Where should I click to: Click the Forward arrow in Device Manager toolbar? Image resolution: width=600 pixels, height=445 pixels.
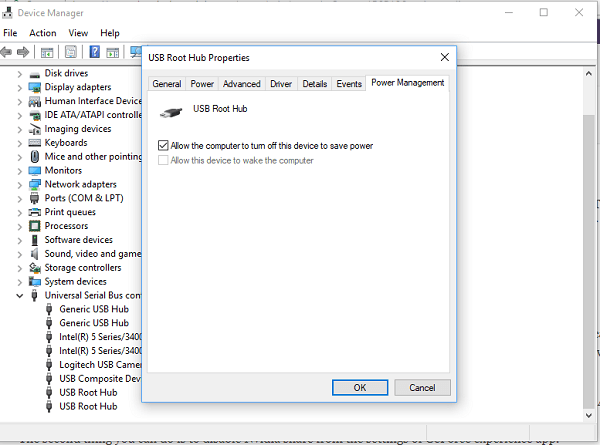click(23, 52)
